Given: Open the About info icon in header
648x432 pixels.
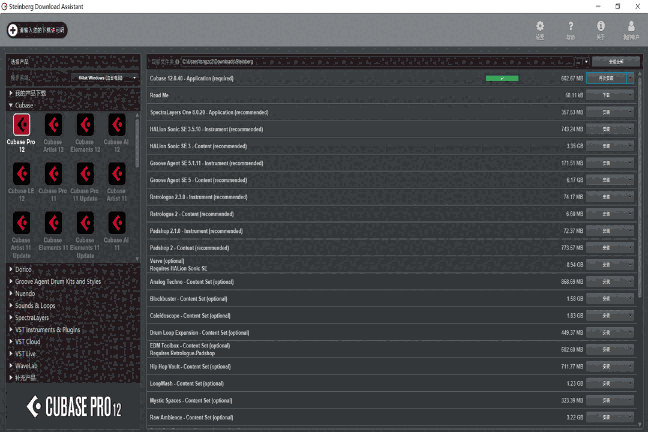Looking at the screenshot, I should pyautogui.click(x=600, y=26).
